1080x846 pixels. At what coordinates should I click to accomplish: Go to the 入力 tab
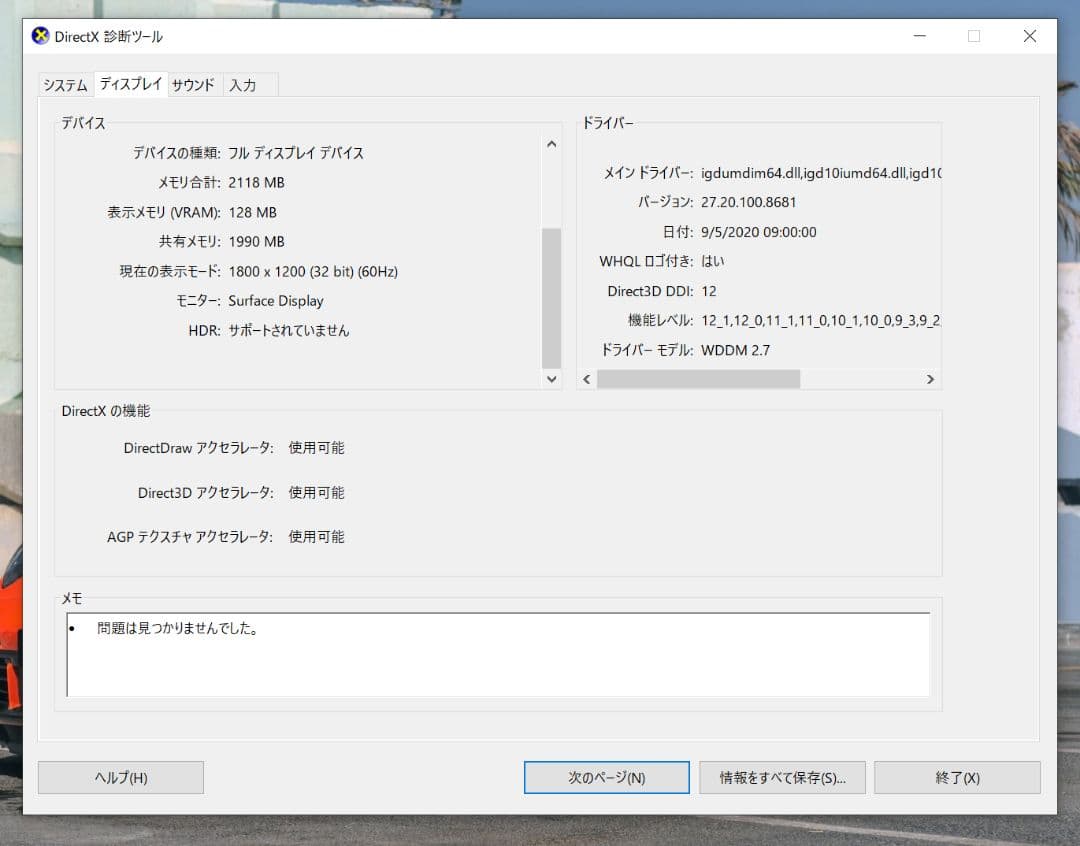click(243, 85)
